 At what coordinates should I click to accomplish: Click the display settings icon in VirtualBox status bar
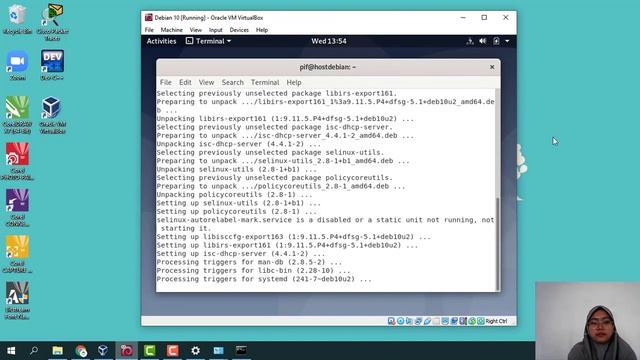click(x=445, y=321)
